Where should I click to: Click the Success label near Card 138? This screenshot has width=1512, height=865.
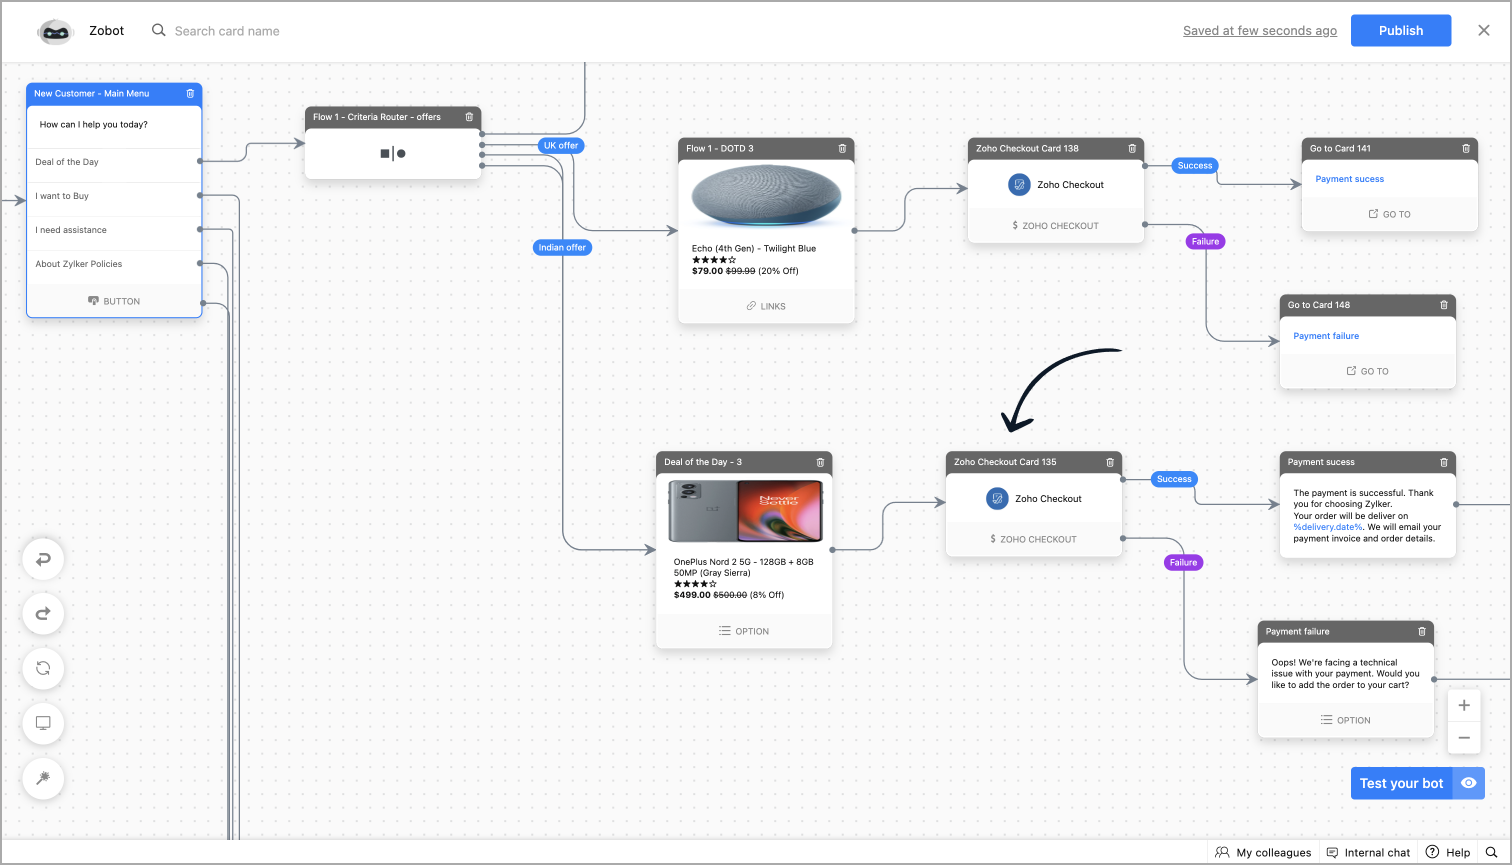[x=1194, y=166]
